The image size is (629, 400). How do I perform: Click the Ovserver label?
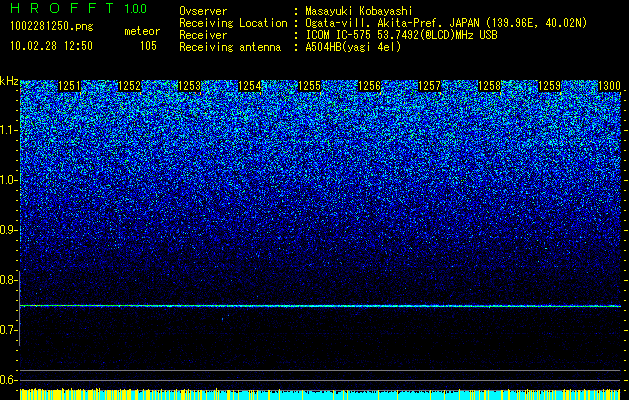coord(203,11)
